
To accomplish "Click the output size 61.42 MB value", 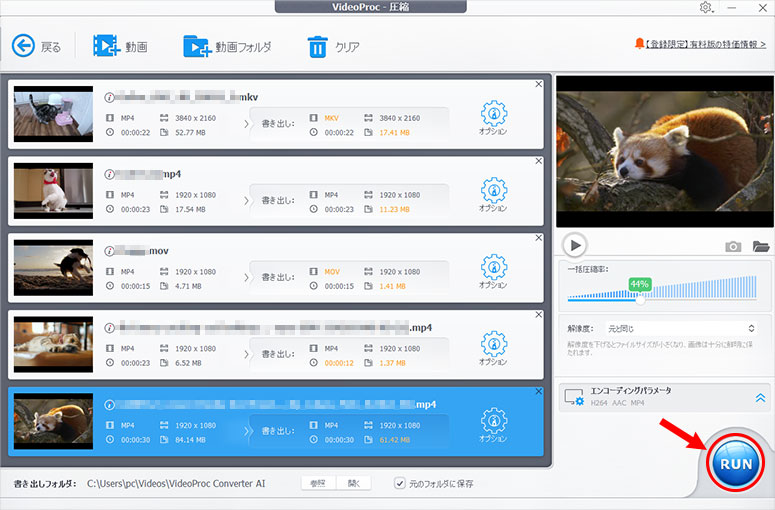I will click(394, 440).
